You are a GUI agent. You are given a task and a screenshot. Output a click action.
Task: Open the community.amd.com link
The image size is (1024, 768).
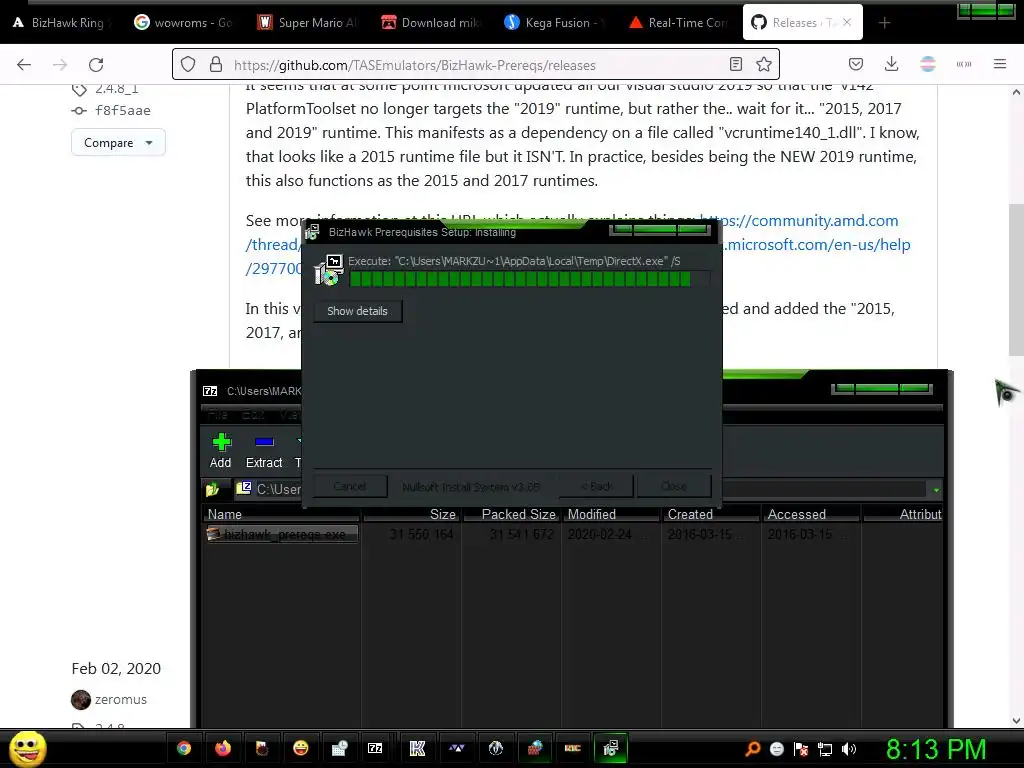point(799,221)
